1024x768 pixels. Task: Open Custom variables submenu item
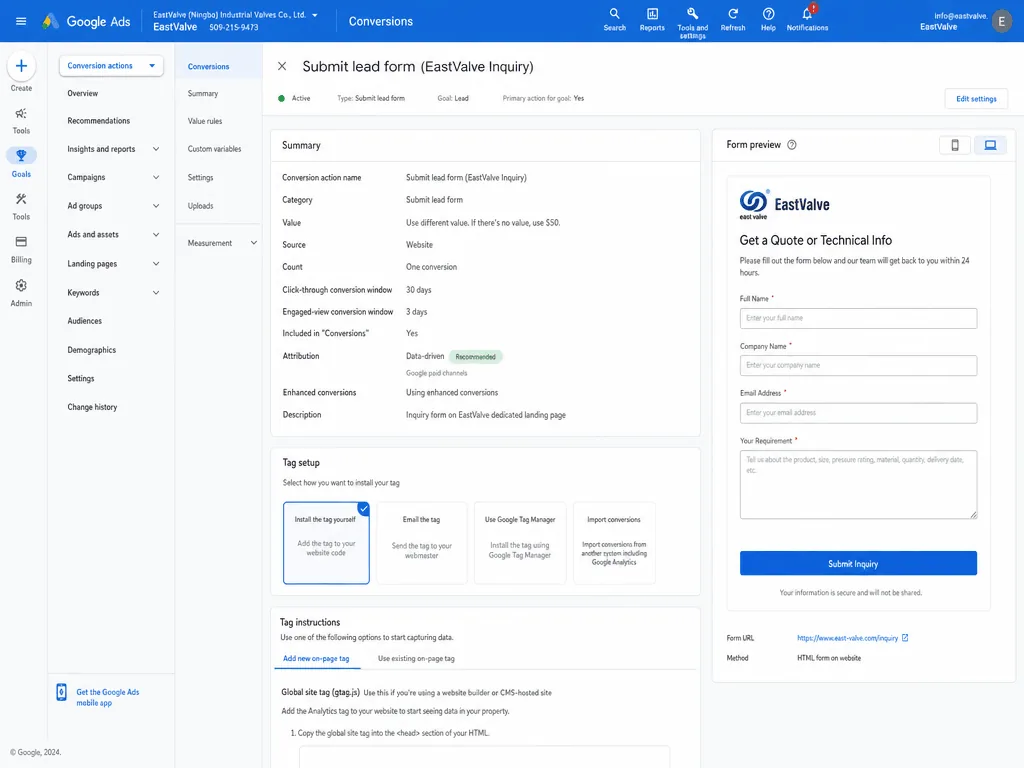coord(214,149)
